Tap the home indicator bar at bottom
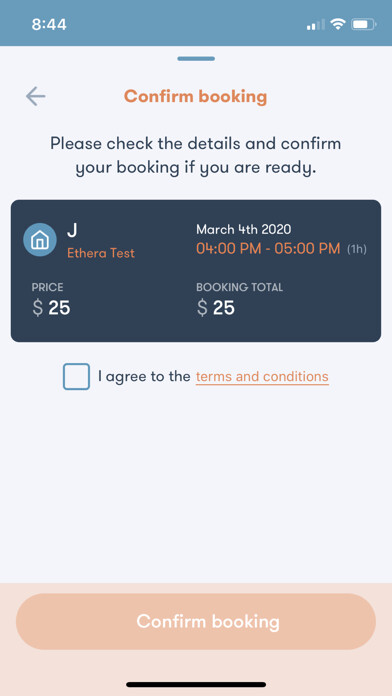Screen dimensions: 392x696 tap(196, 684)
